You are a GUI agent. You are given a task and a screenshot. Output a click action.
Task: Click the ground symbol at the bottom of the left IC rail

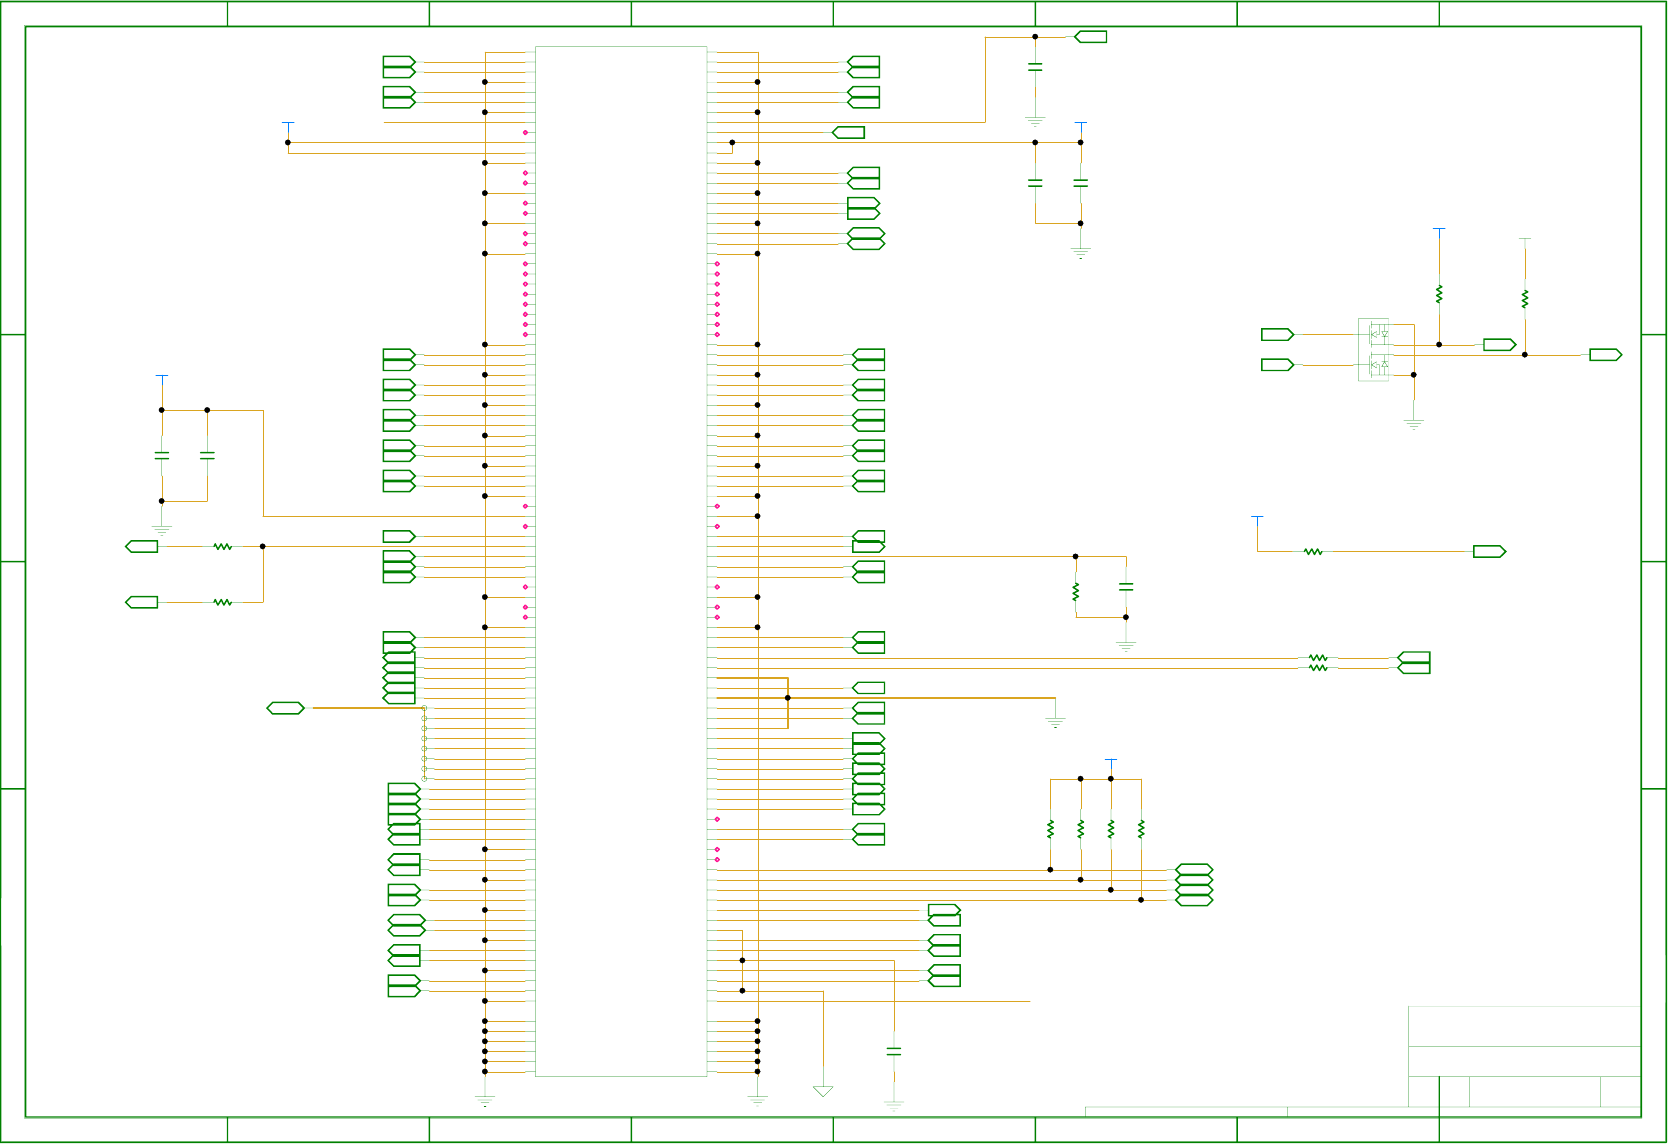485,1100
